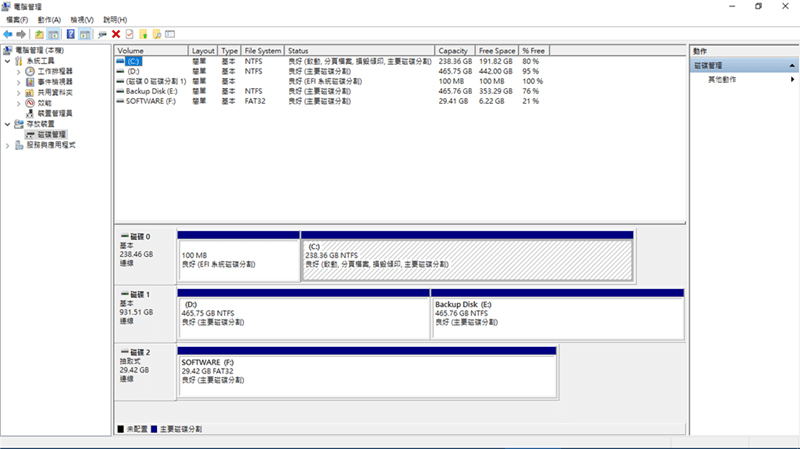This screenshot has width=800, height=449.
Task: Expand the 效能 node arrow
Action: [19, 103]
